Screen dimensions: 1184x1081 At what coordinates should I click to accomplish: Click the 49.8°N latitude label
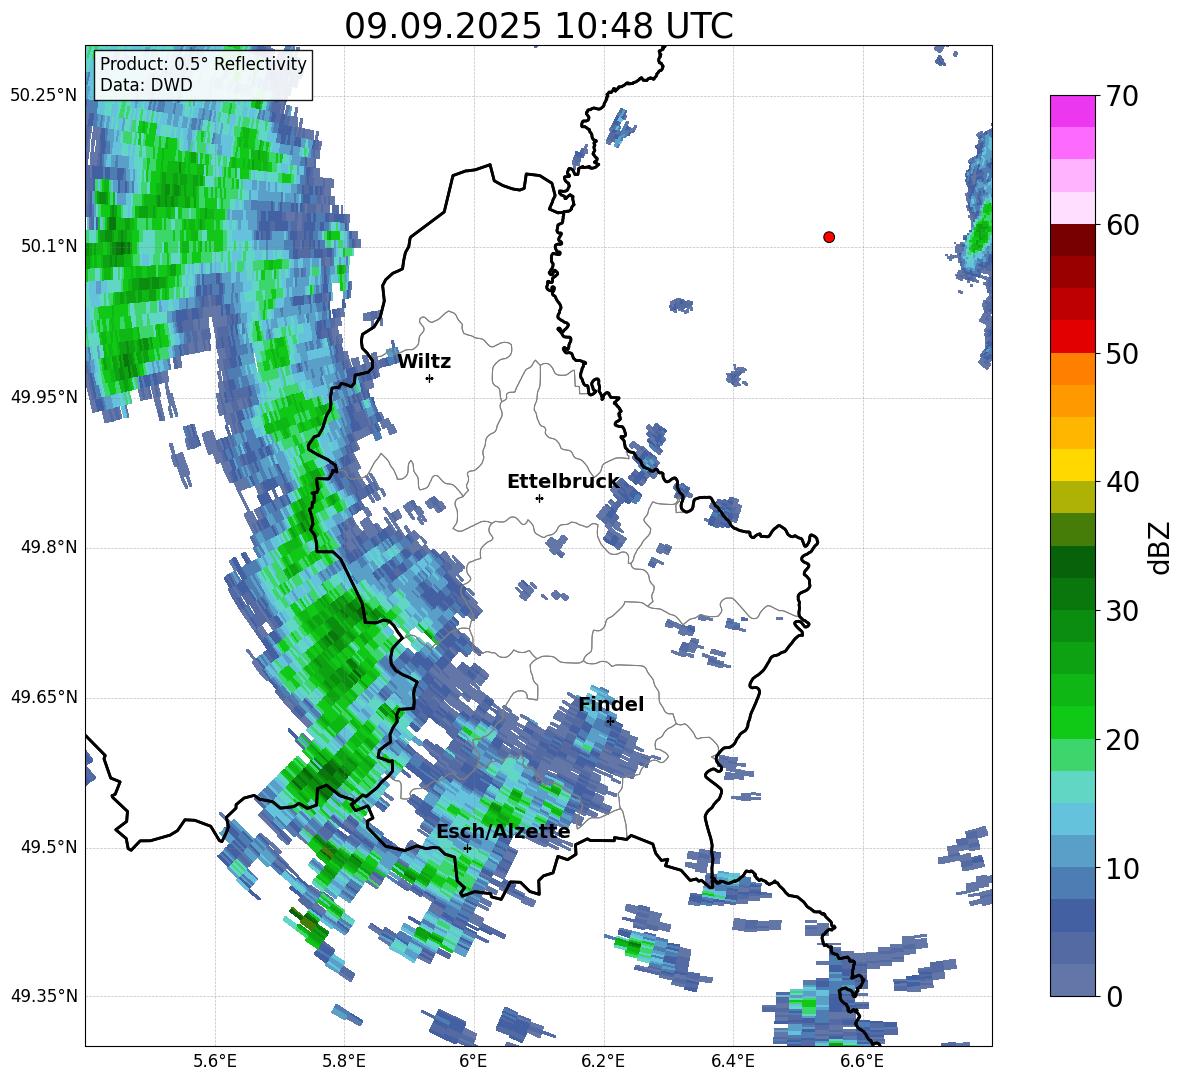pos(48,547)
